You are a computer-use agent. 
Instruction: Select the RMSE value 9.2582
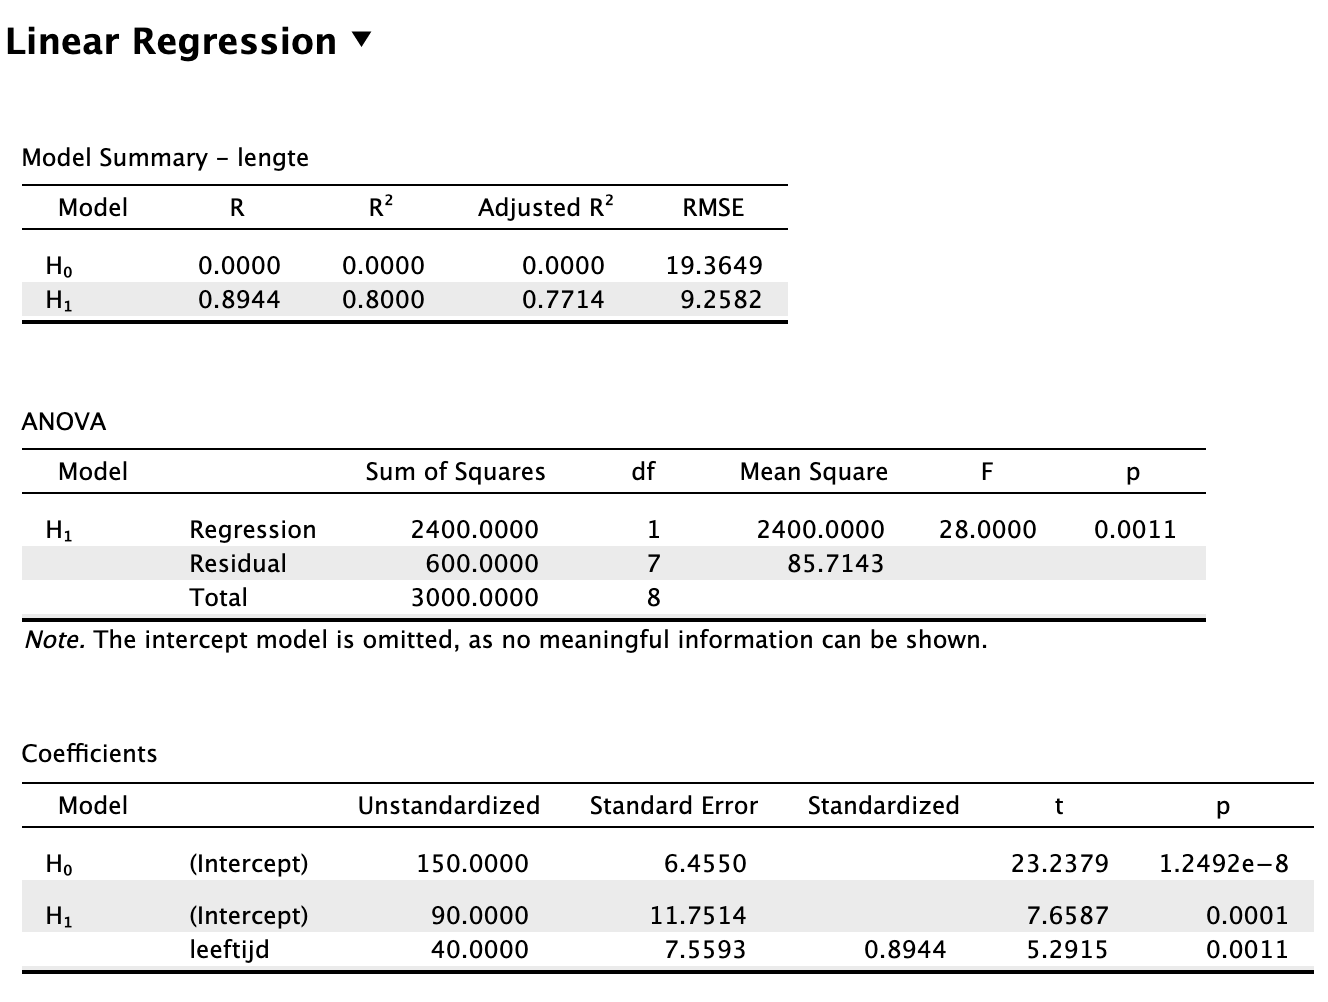click(721, 299)
